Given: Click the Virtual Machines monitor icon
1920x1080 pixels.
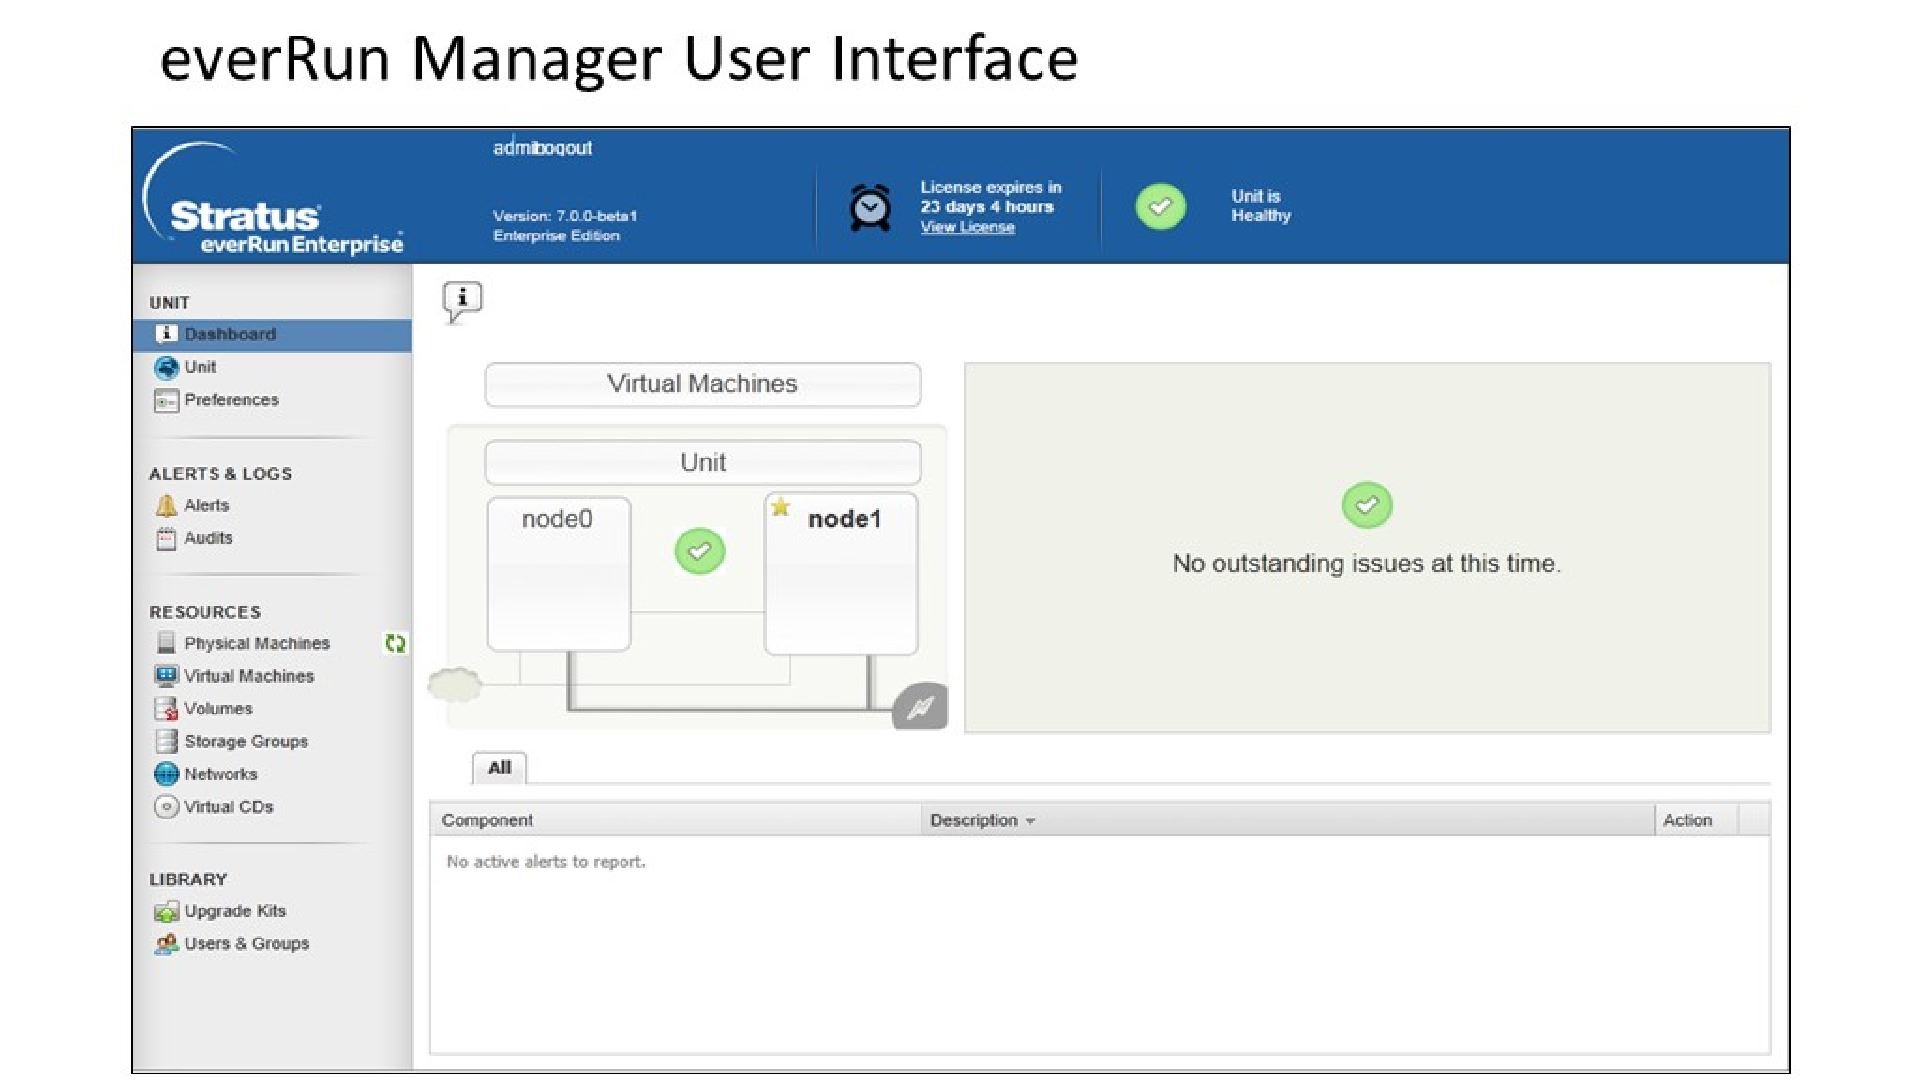Looking at the screenshot, I should [x=166, y=676].
